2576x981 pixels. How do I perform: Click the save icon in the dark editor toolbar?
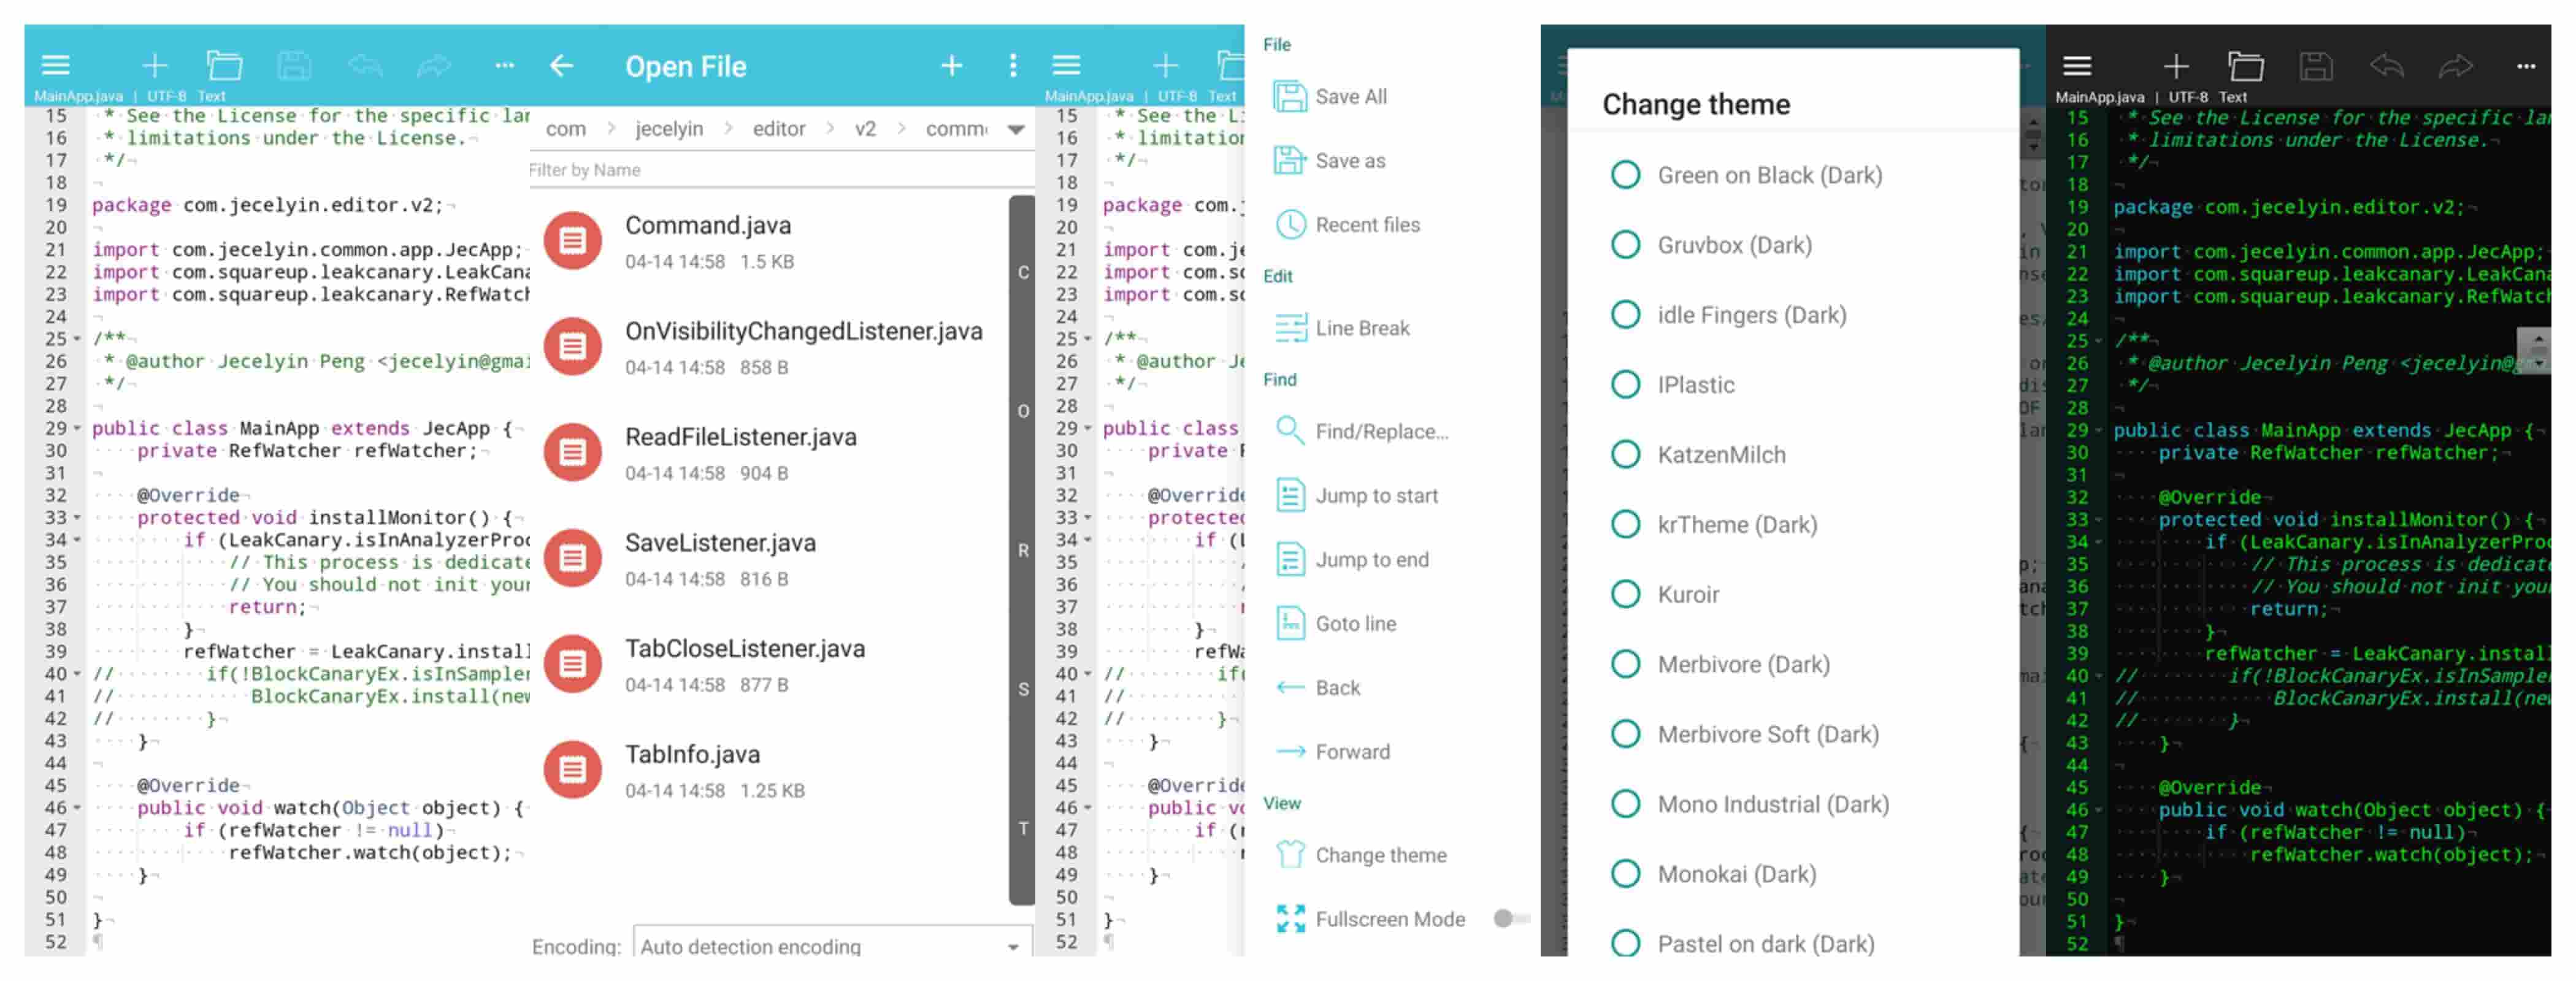click(x=2315, y=66)
